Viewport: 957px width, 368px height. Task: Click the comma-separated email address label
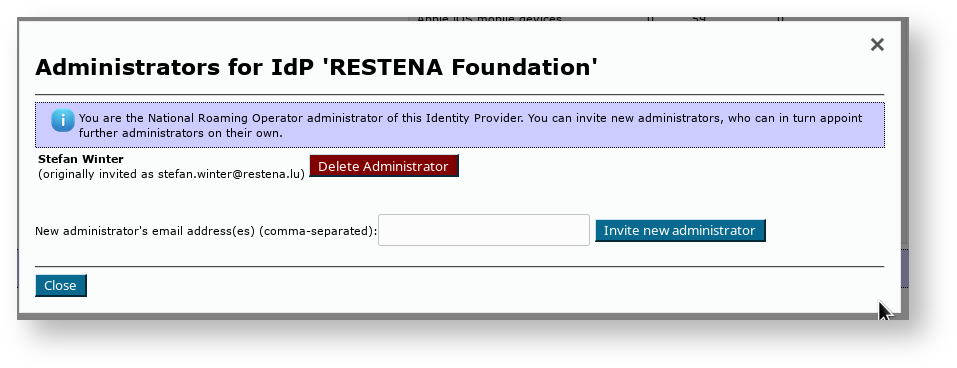click(206, 231)
